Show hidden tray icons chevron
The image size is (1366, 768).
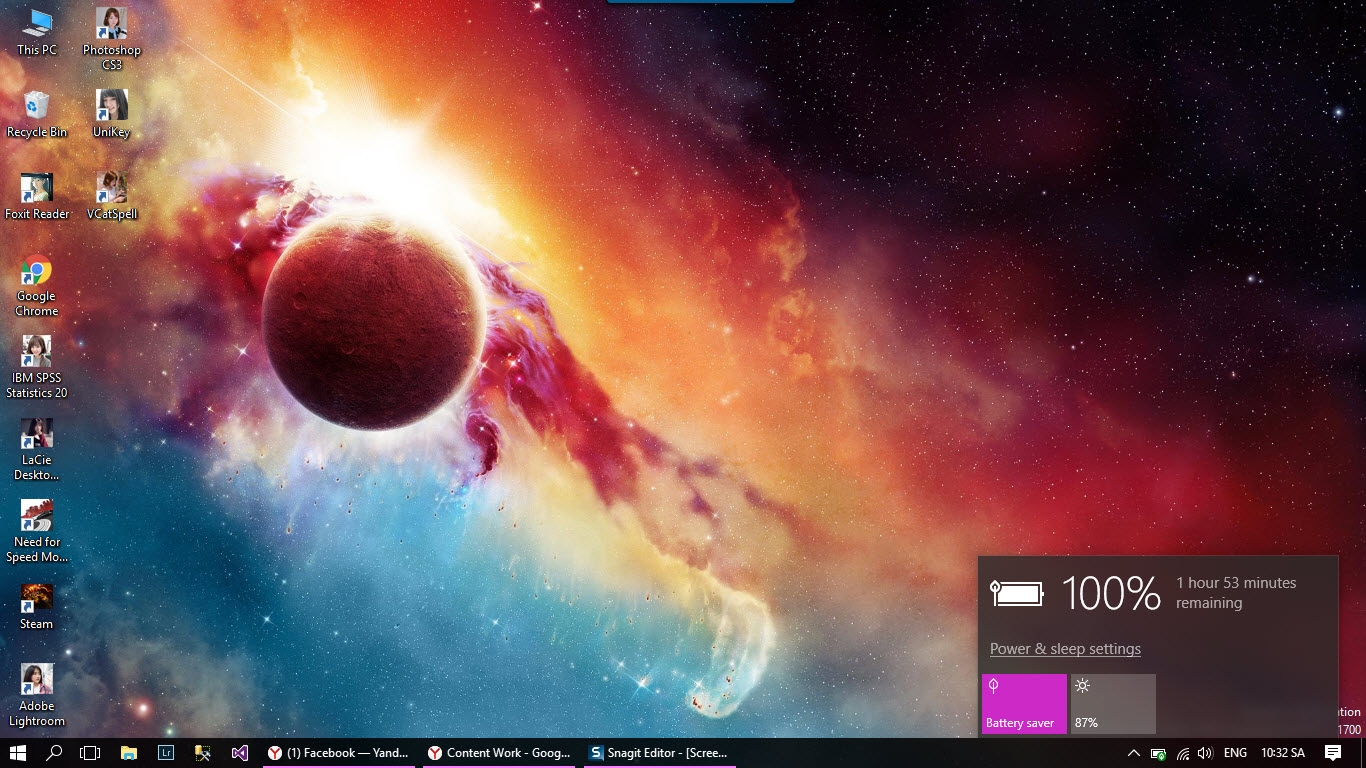[x=1133, y=753]
